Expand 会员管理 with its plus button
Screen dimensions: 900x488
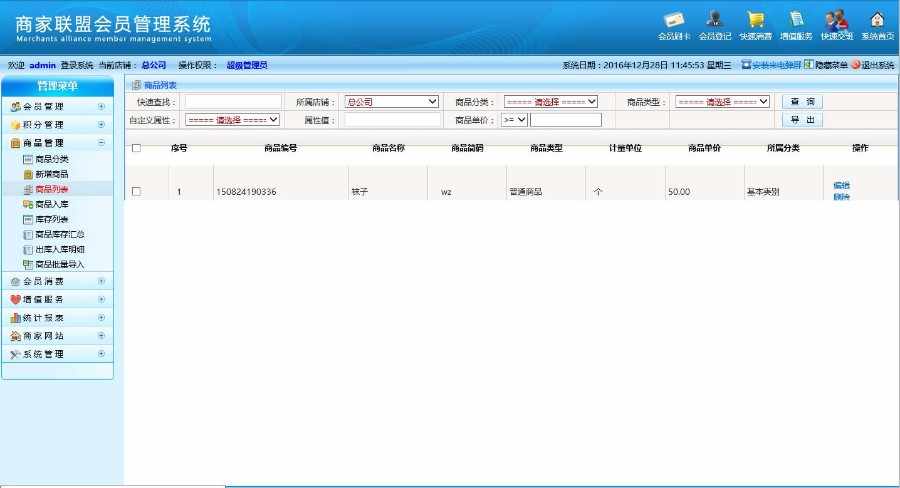click(102, 106)
